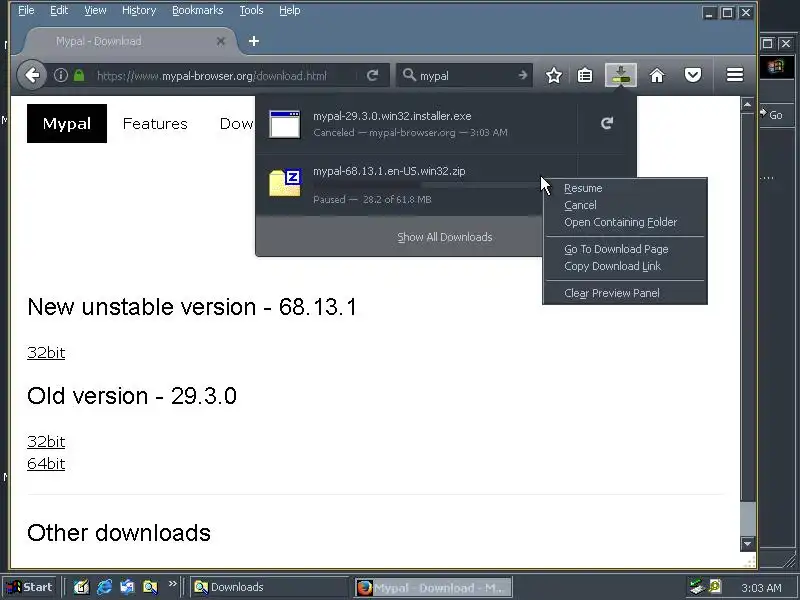Image resolution: width=800 pixels, height=600 pixels.
Task: Go to home page via house icon
Action: click(657, 76)
